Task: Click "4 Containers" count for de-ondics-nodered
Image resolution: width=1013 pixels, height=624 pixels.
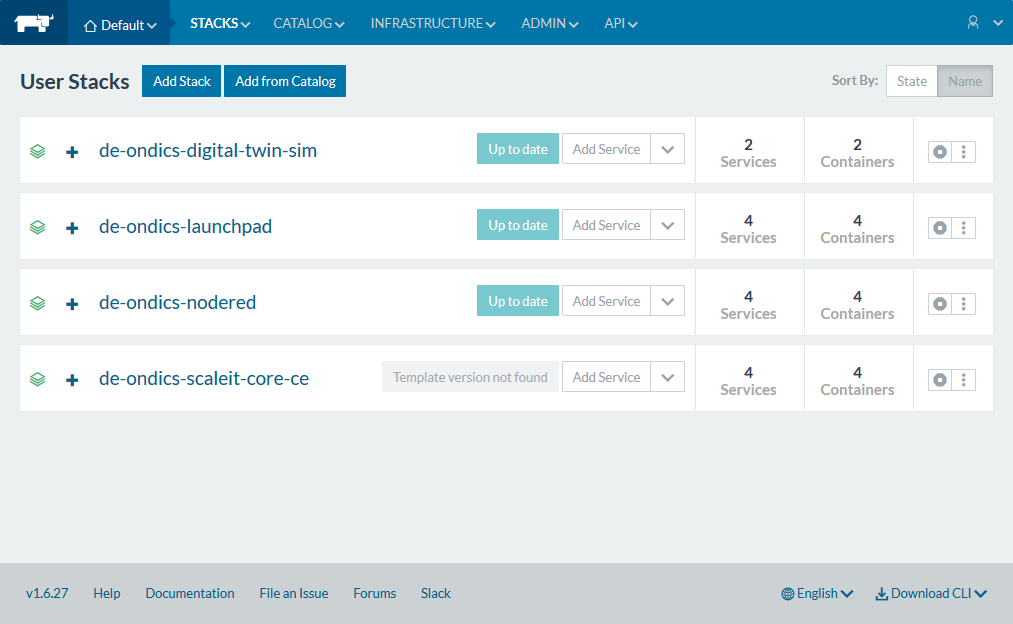Action: pyautogui.click(x=857, y=305)
